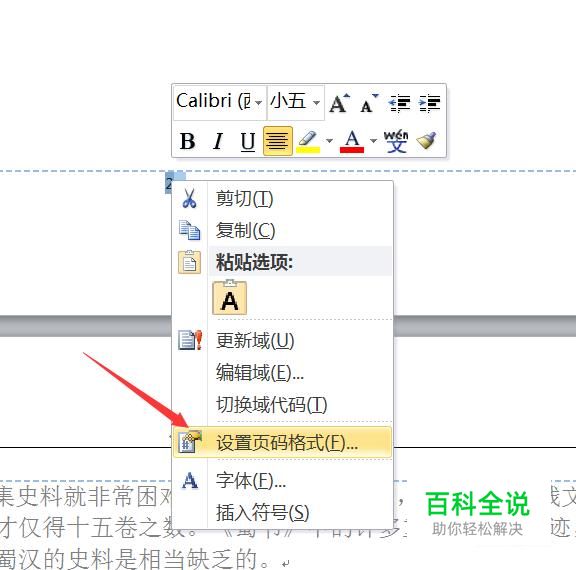Choose 剪切(T) from context menu

(x=282, y=199)
